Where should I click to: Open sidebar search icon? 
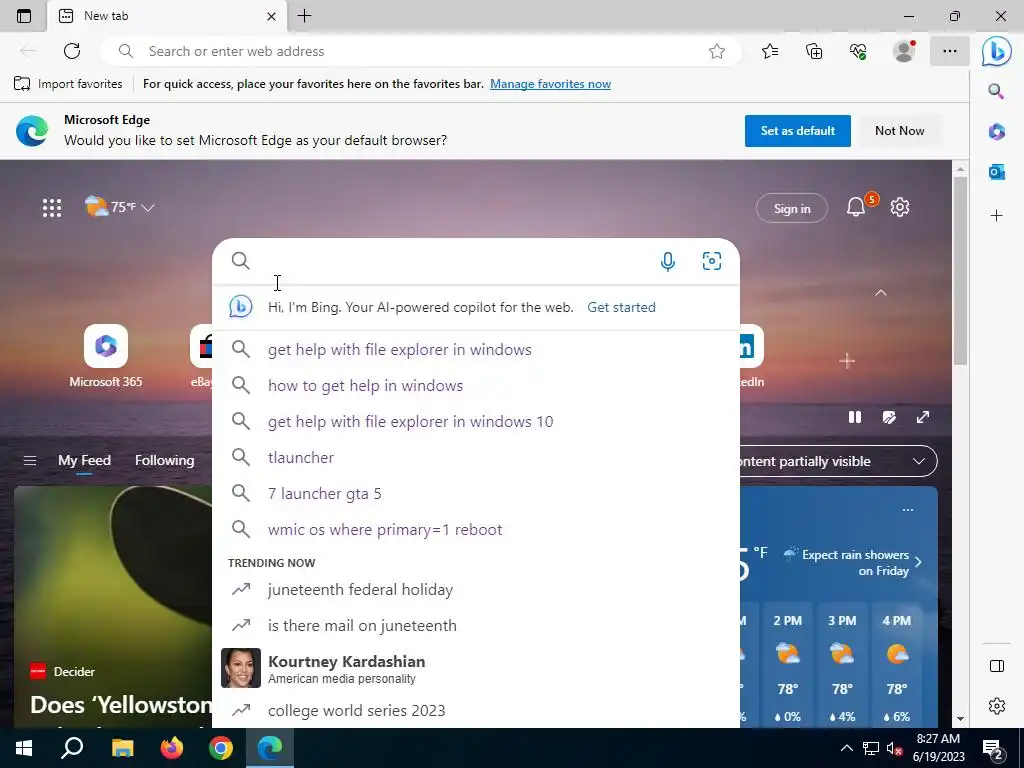(996, 91)
